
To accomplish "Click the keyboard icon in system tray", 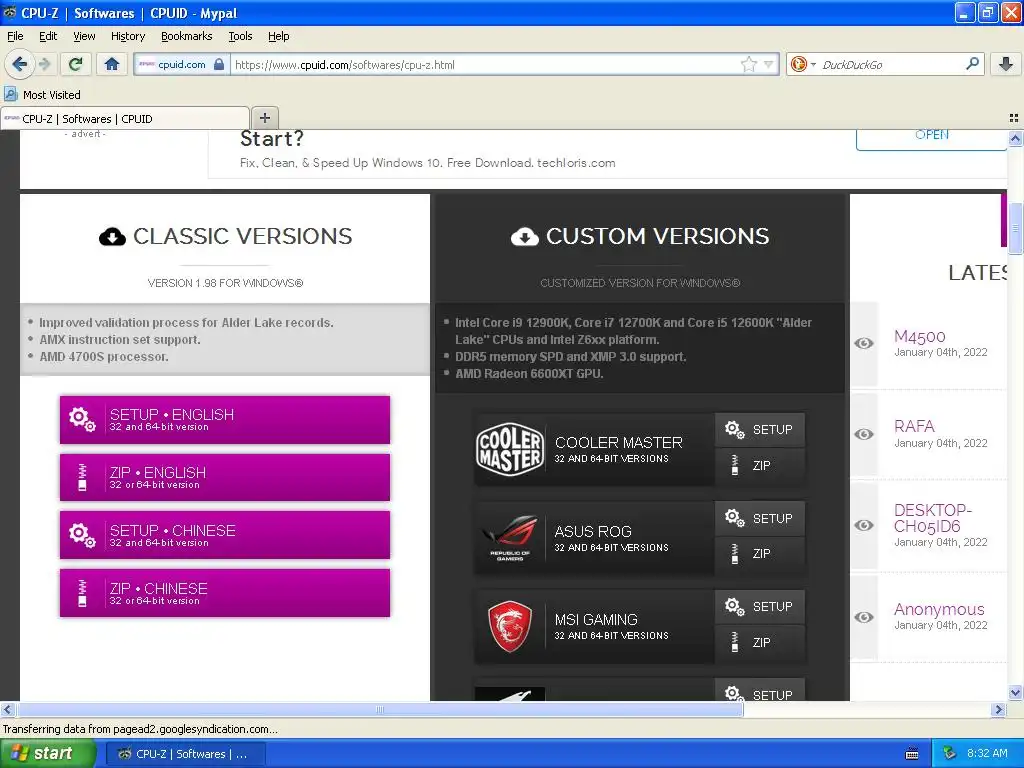I will pyautogui.click(x=912, y=754).
